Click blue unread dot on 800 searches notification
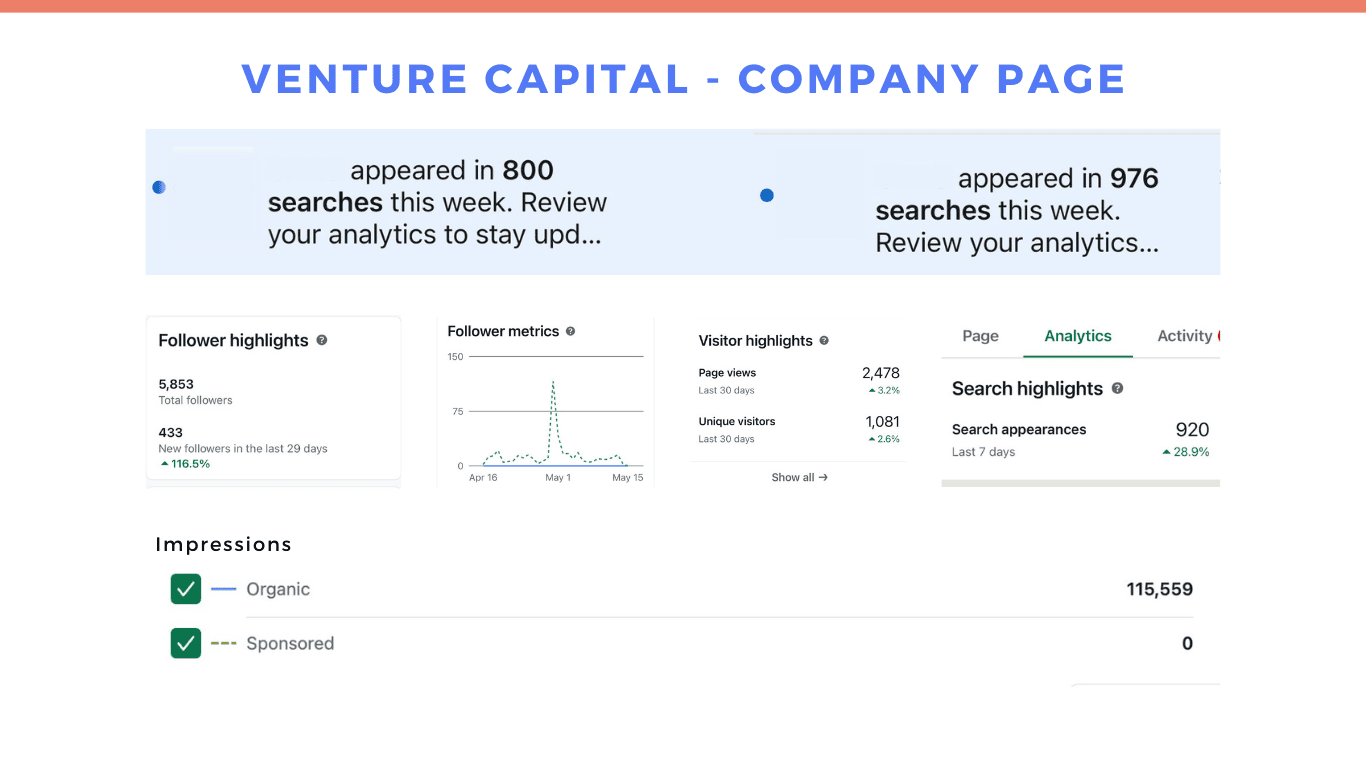 [159, 187]
